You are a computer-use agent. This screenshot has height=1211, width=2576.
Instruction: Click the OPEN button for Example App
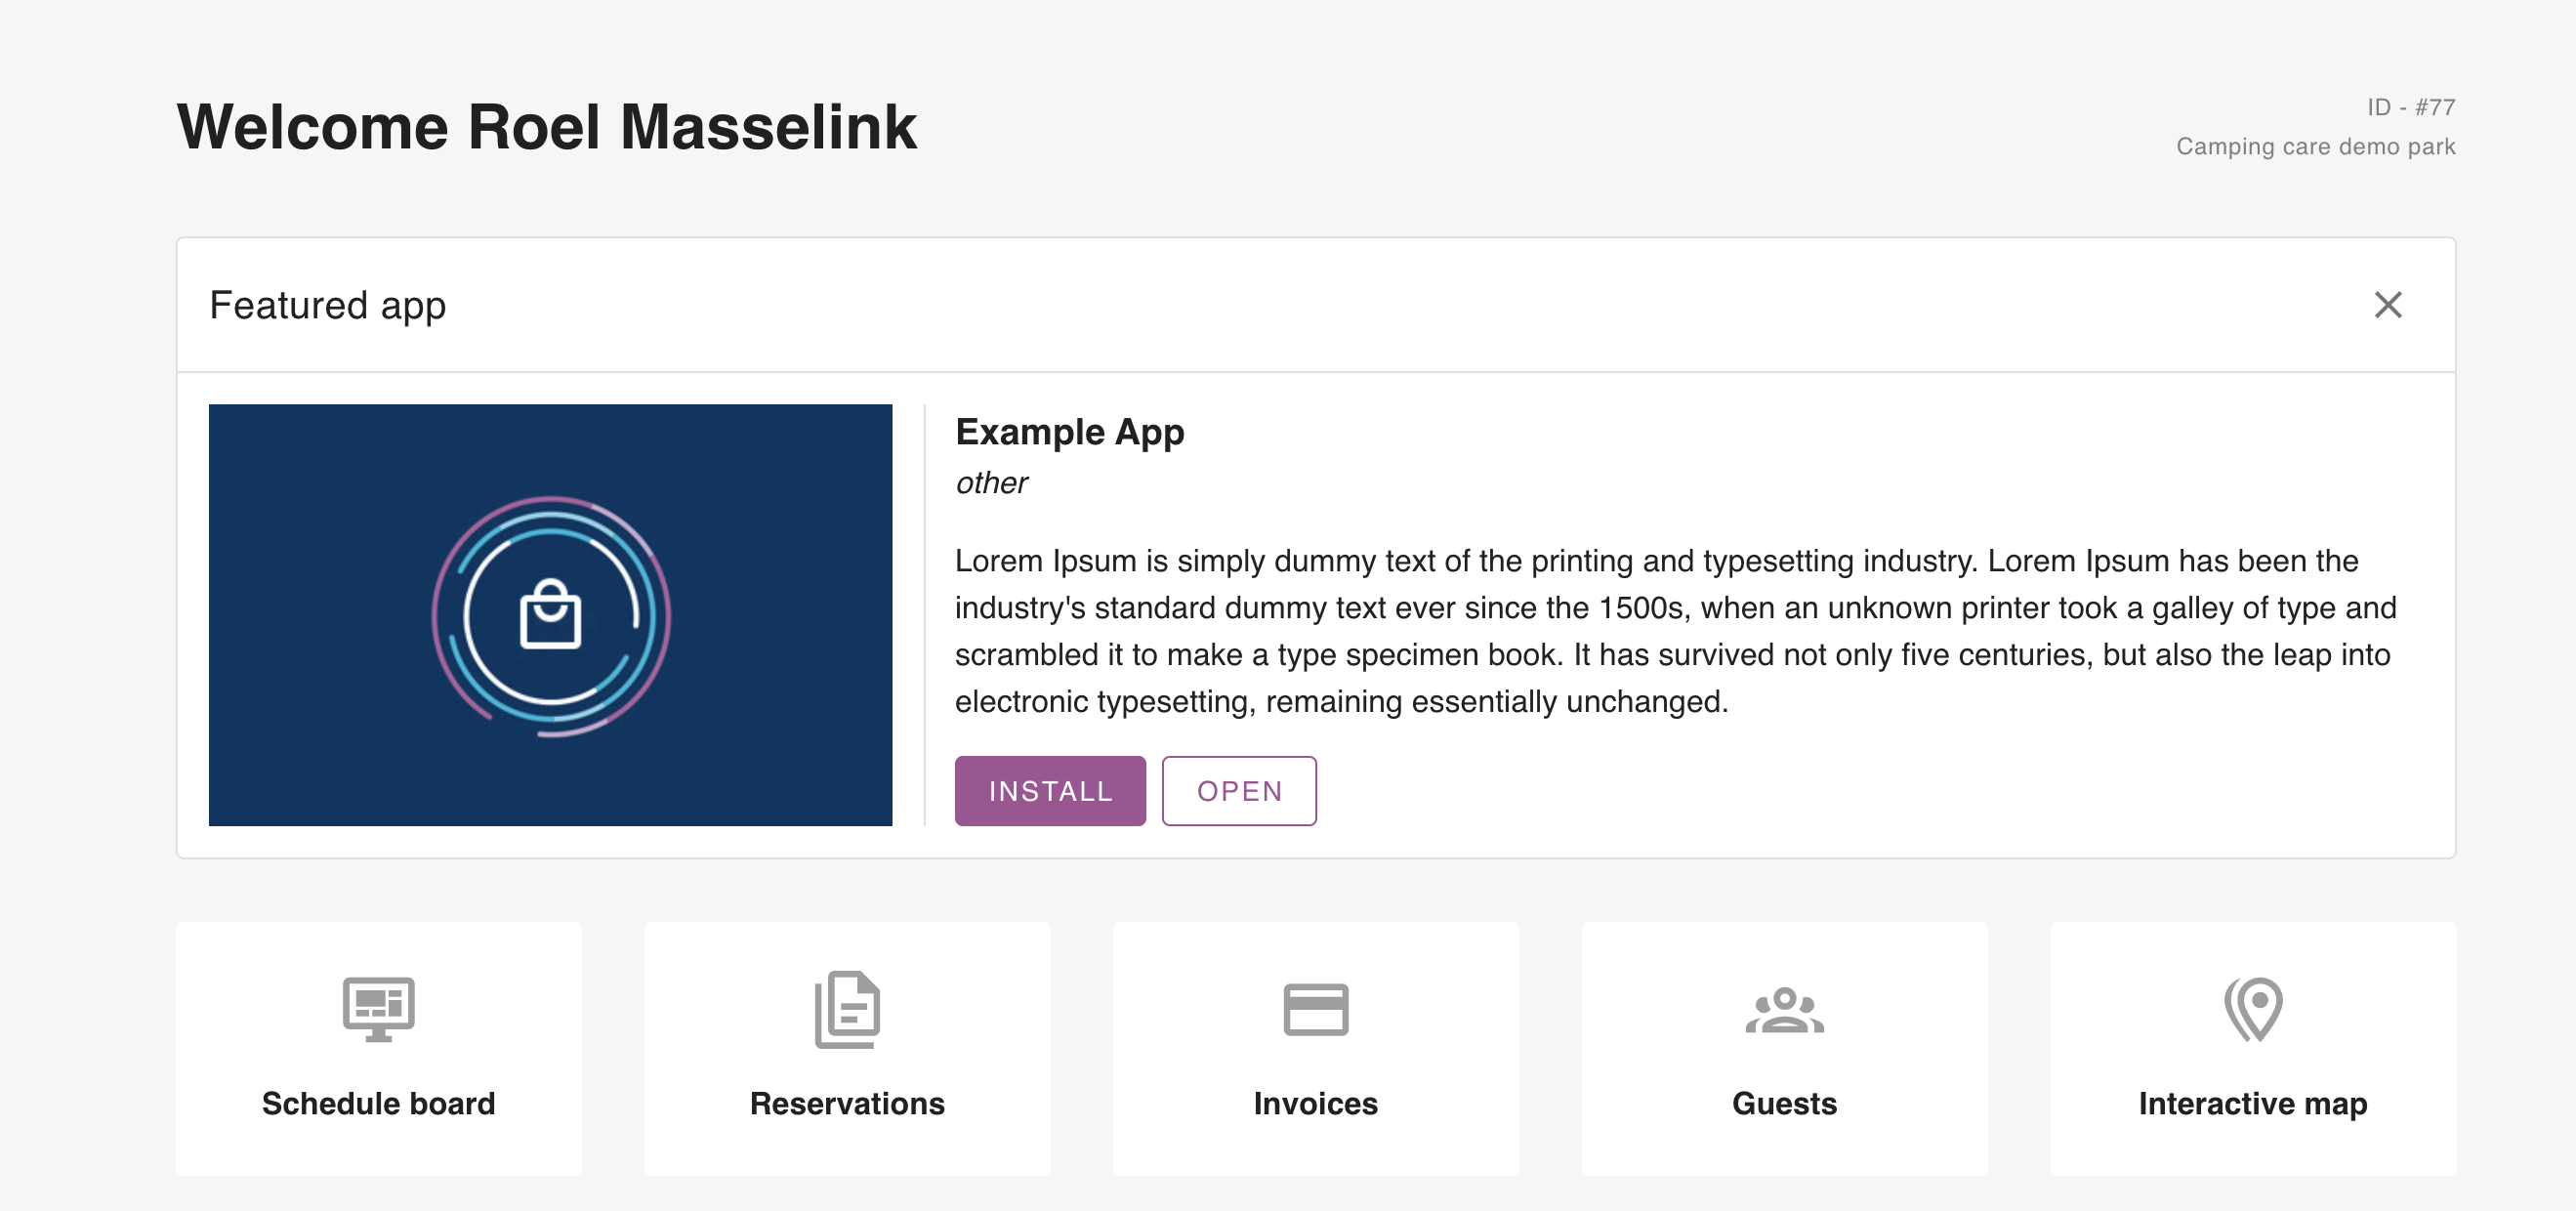1240,790
